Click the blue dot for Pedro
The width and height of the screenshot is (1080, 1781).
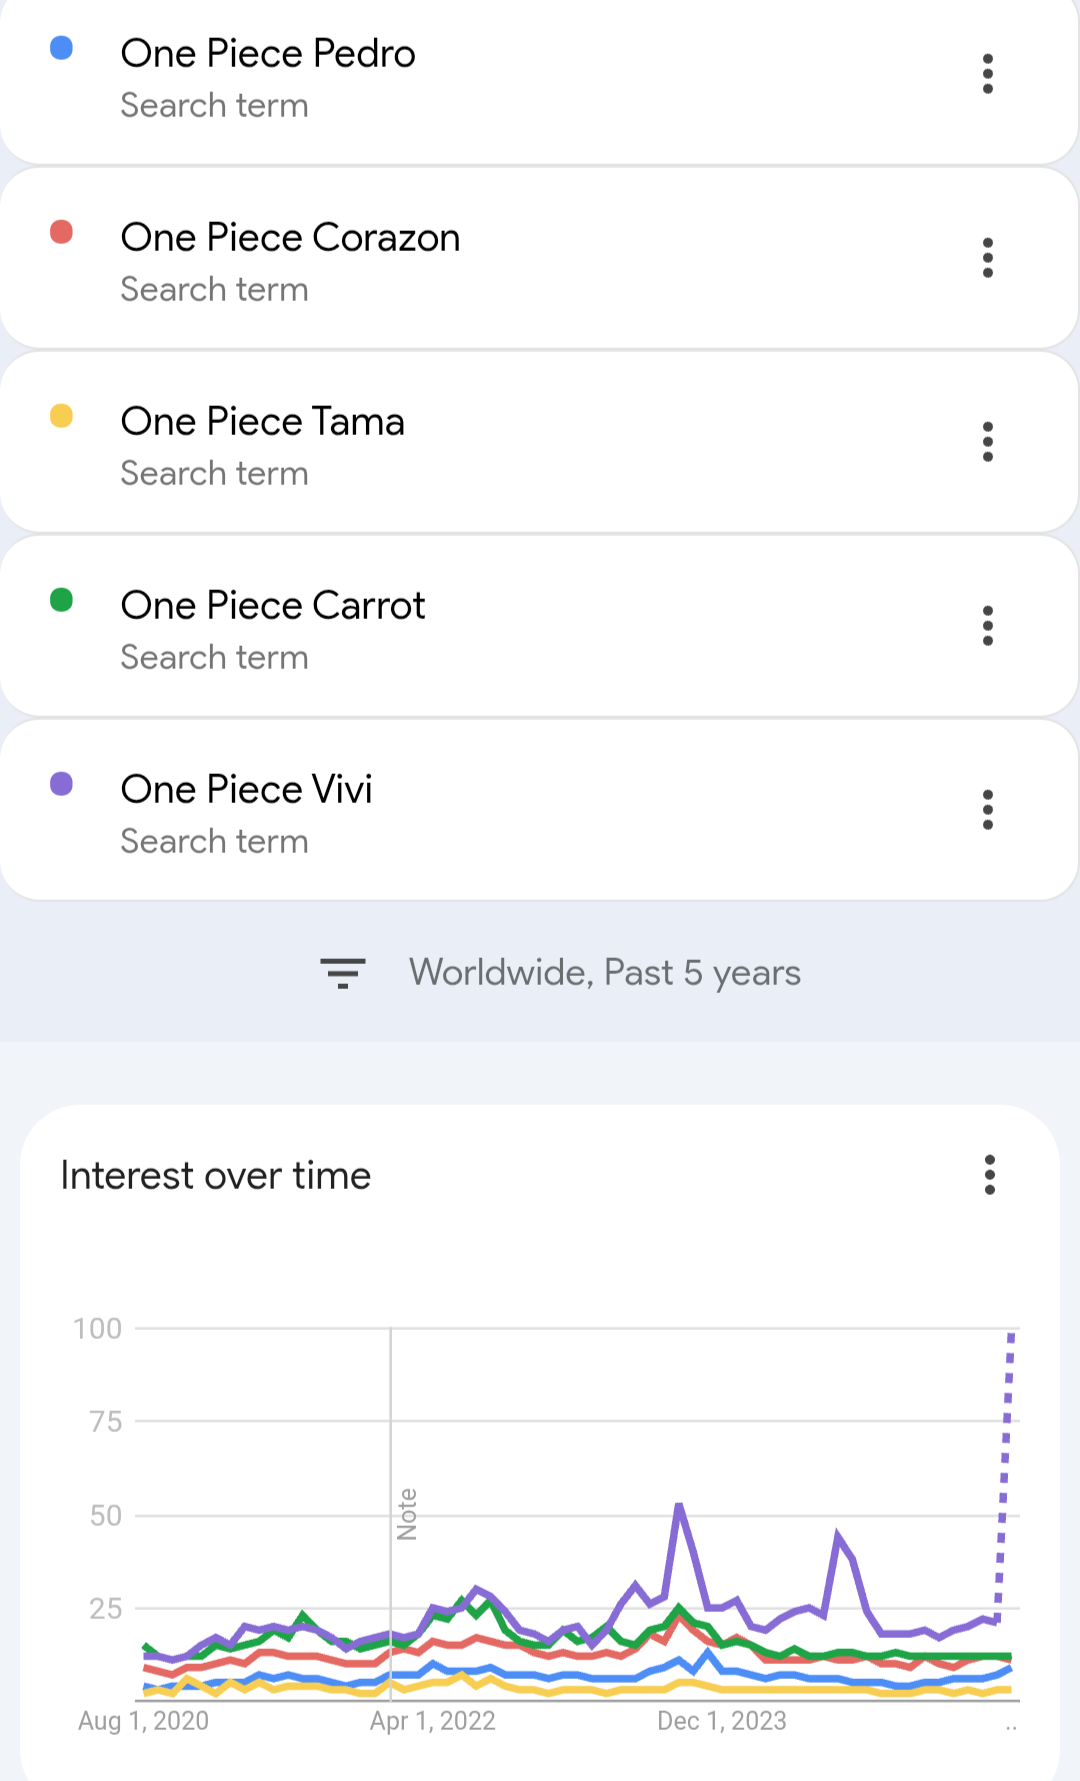click(62, 48)
